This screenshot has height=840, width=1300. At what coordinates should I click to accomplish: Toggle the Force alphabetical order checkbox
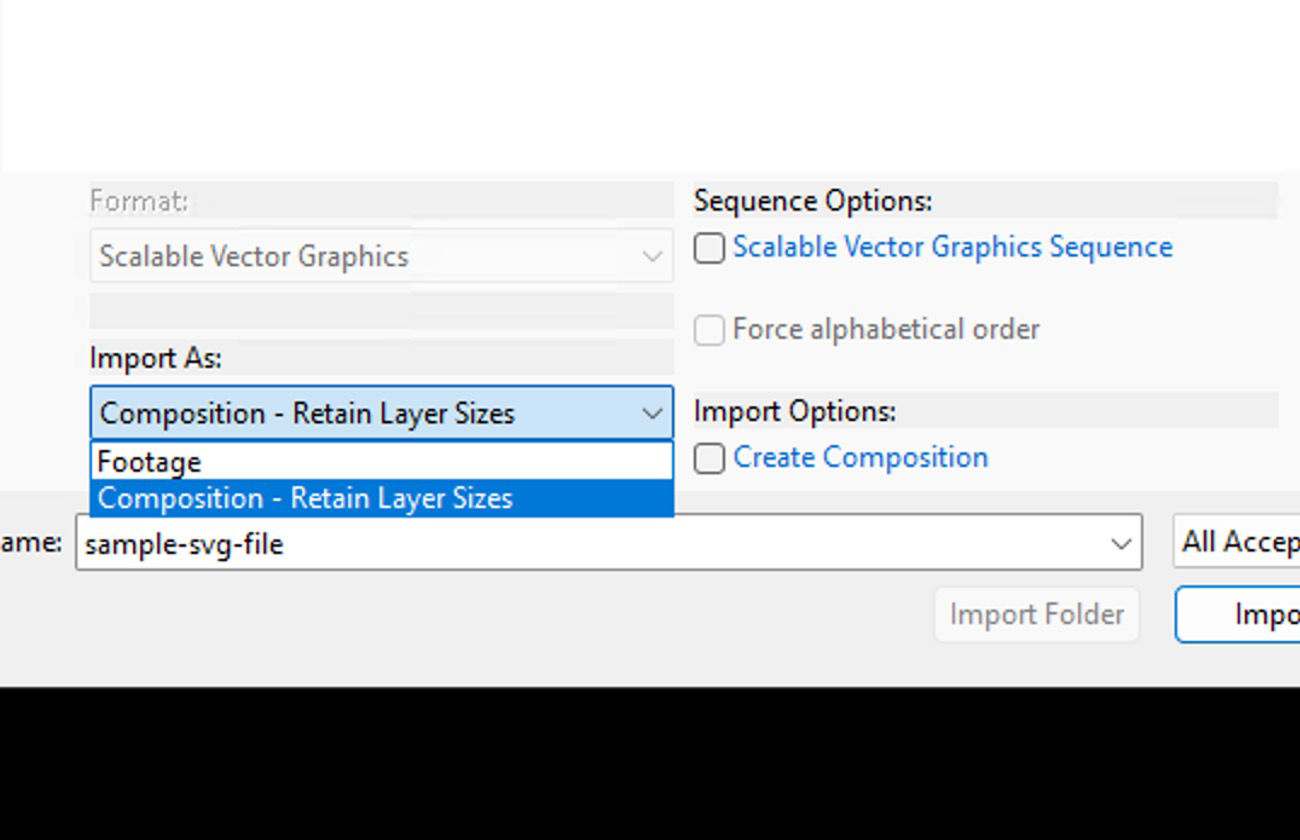point(708,329)
